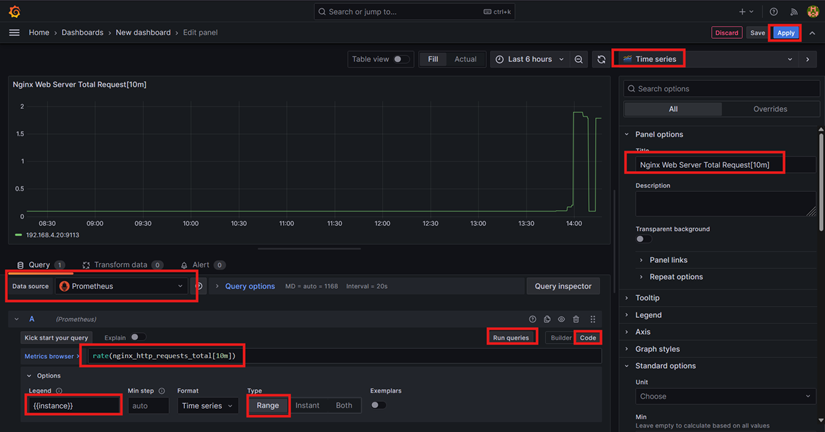Open the user profile avatar
The image size is (825, 432).
click(x=813, y=12)
